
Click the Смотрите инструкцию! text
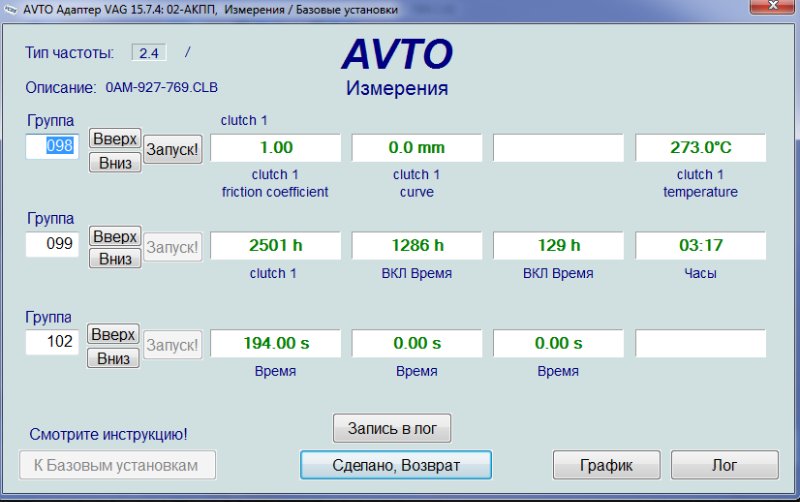(108, 434)
